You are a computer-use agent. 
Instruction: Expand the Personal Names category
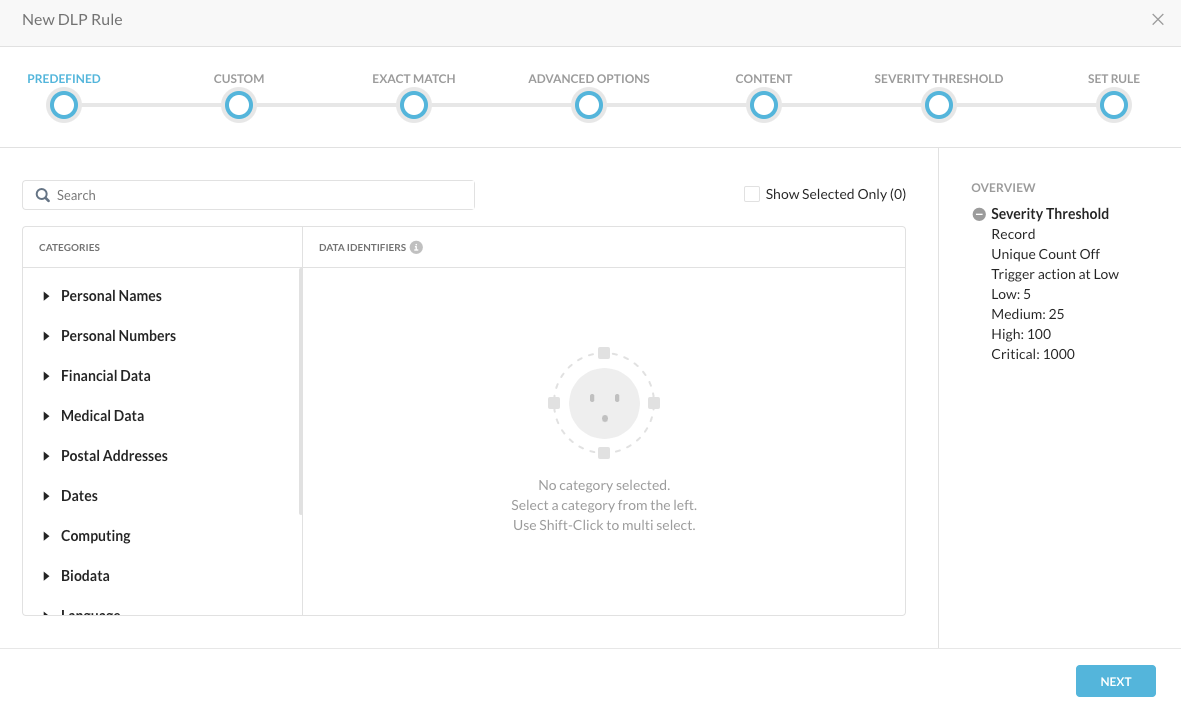coord(47,296)
